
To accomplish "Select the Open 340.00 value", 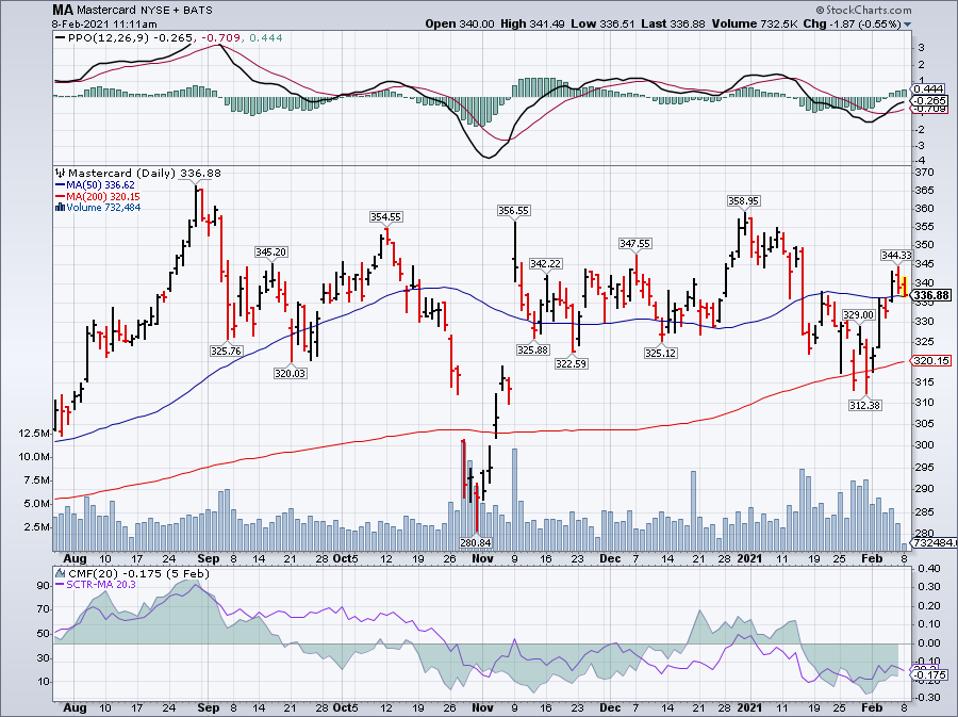I will pyautogui.click(x=460, y=24).
